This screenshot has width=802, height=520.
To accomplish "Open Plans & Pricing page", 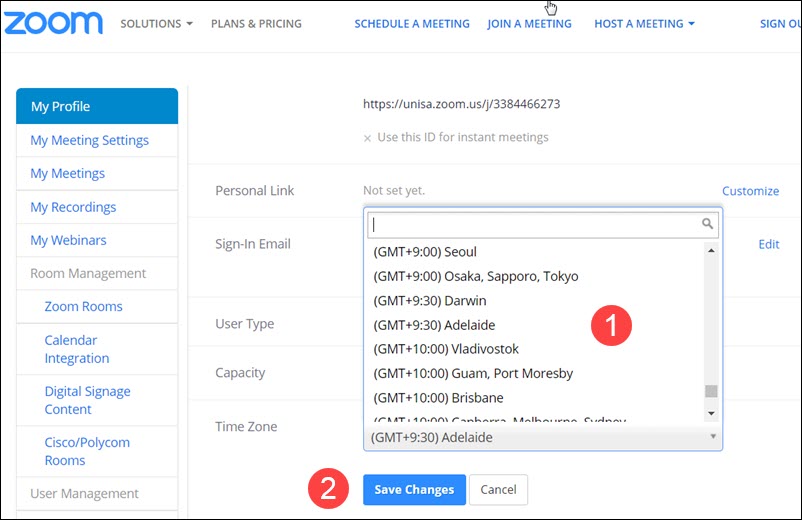I will [x=256, y=24].
